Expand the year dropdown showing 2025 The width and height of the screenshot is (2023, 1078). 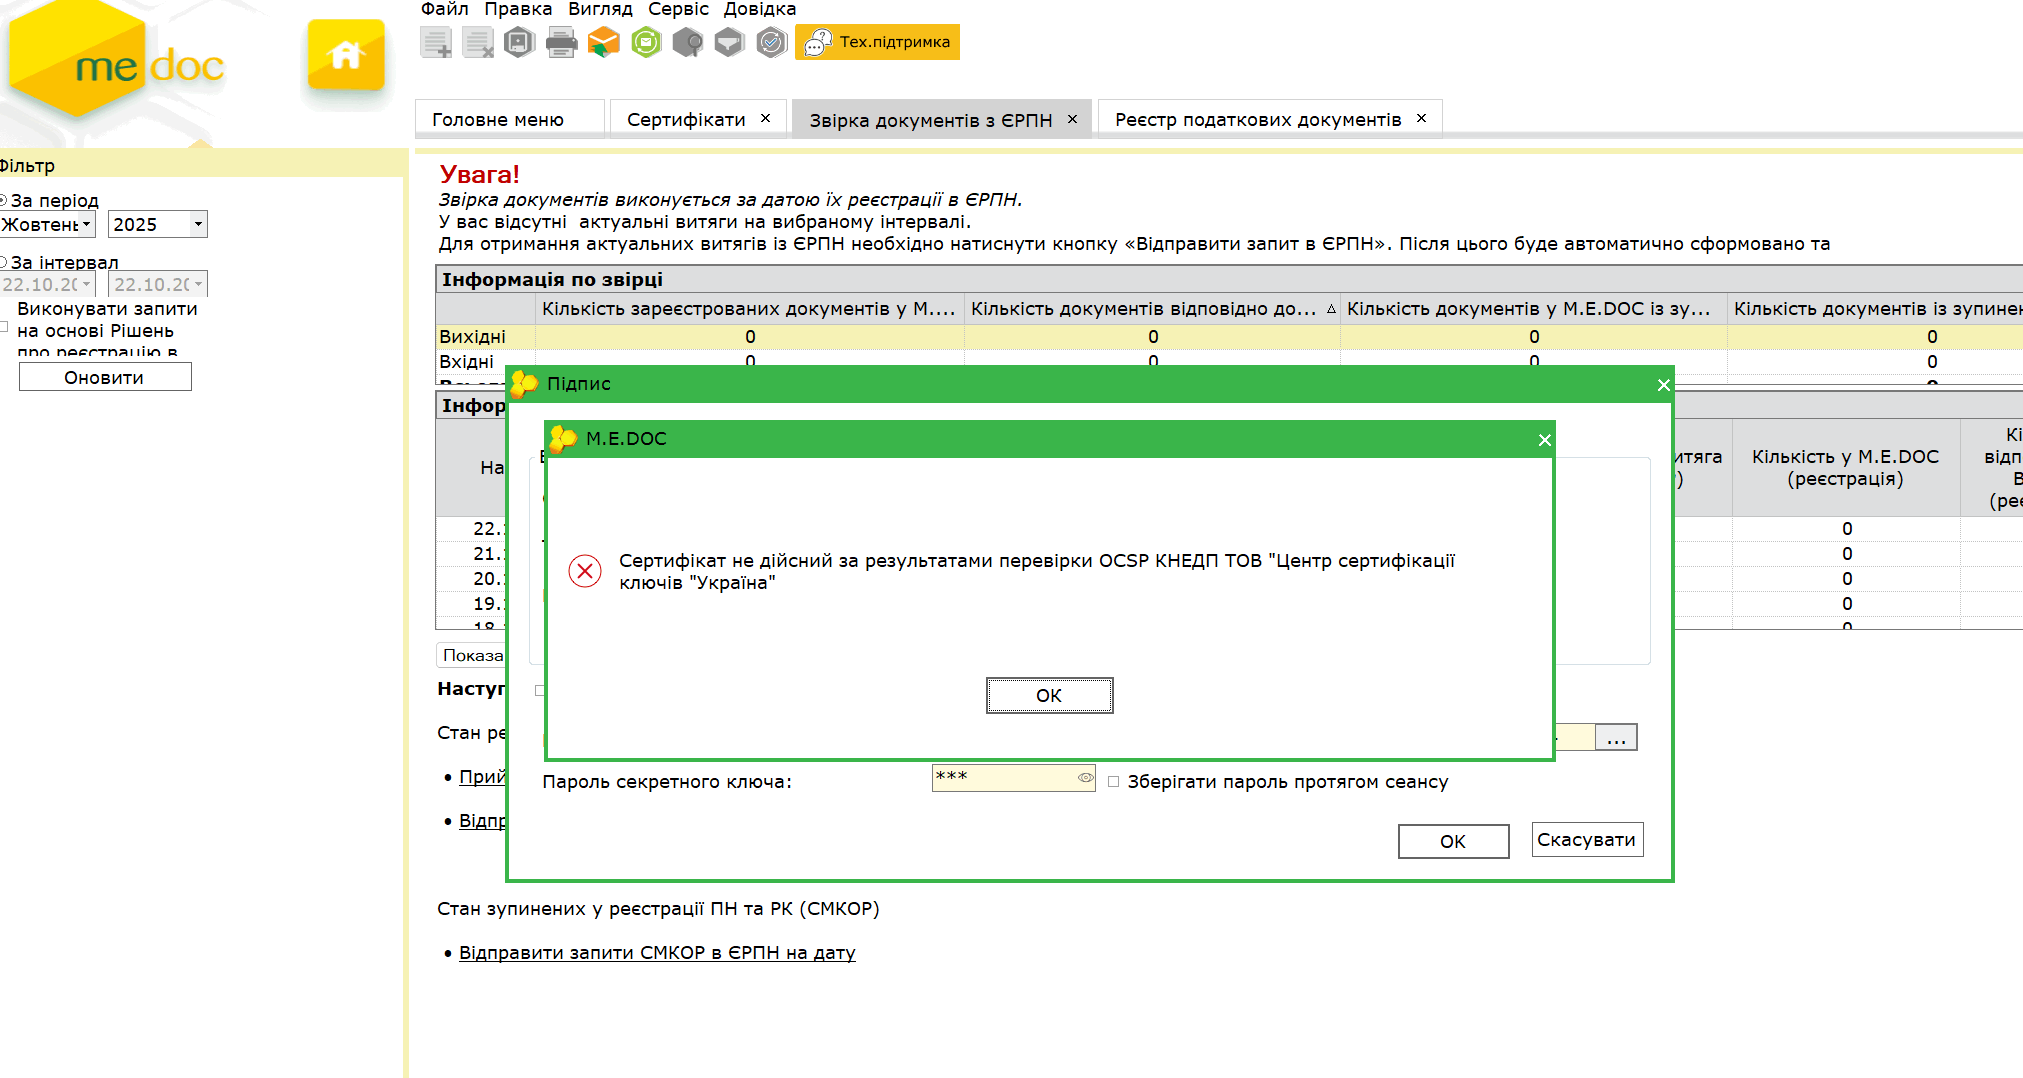[x=198, y=224]
